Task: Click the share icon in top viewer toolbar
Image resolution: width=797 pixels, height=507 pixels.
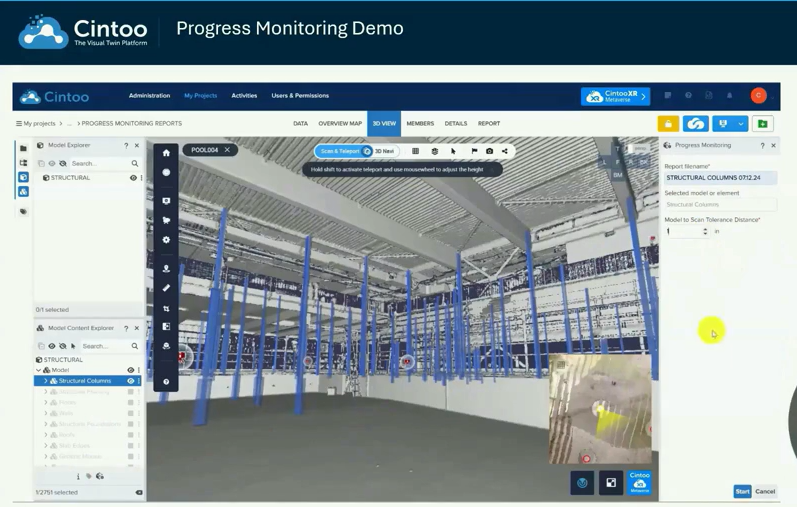Action: 505,151
